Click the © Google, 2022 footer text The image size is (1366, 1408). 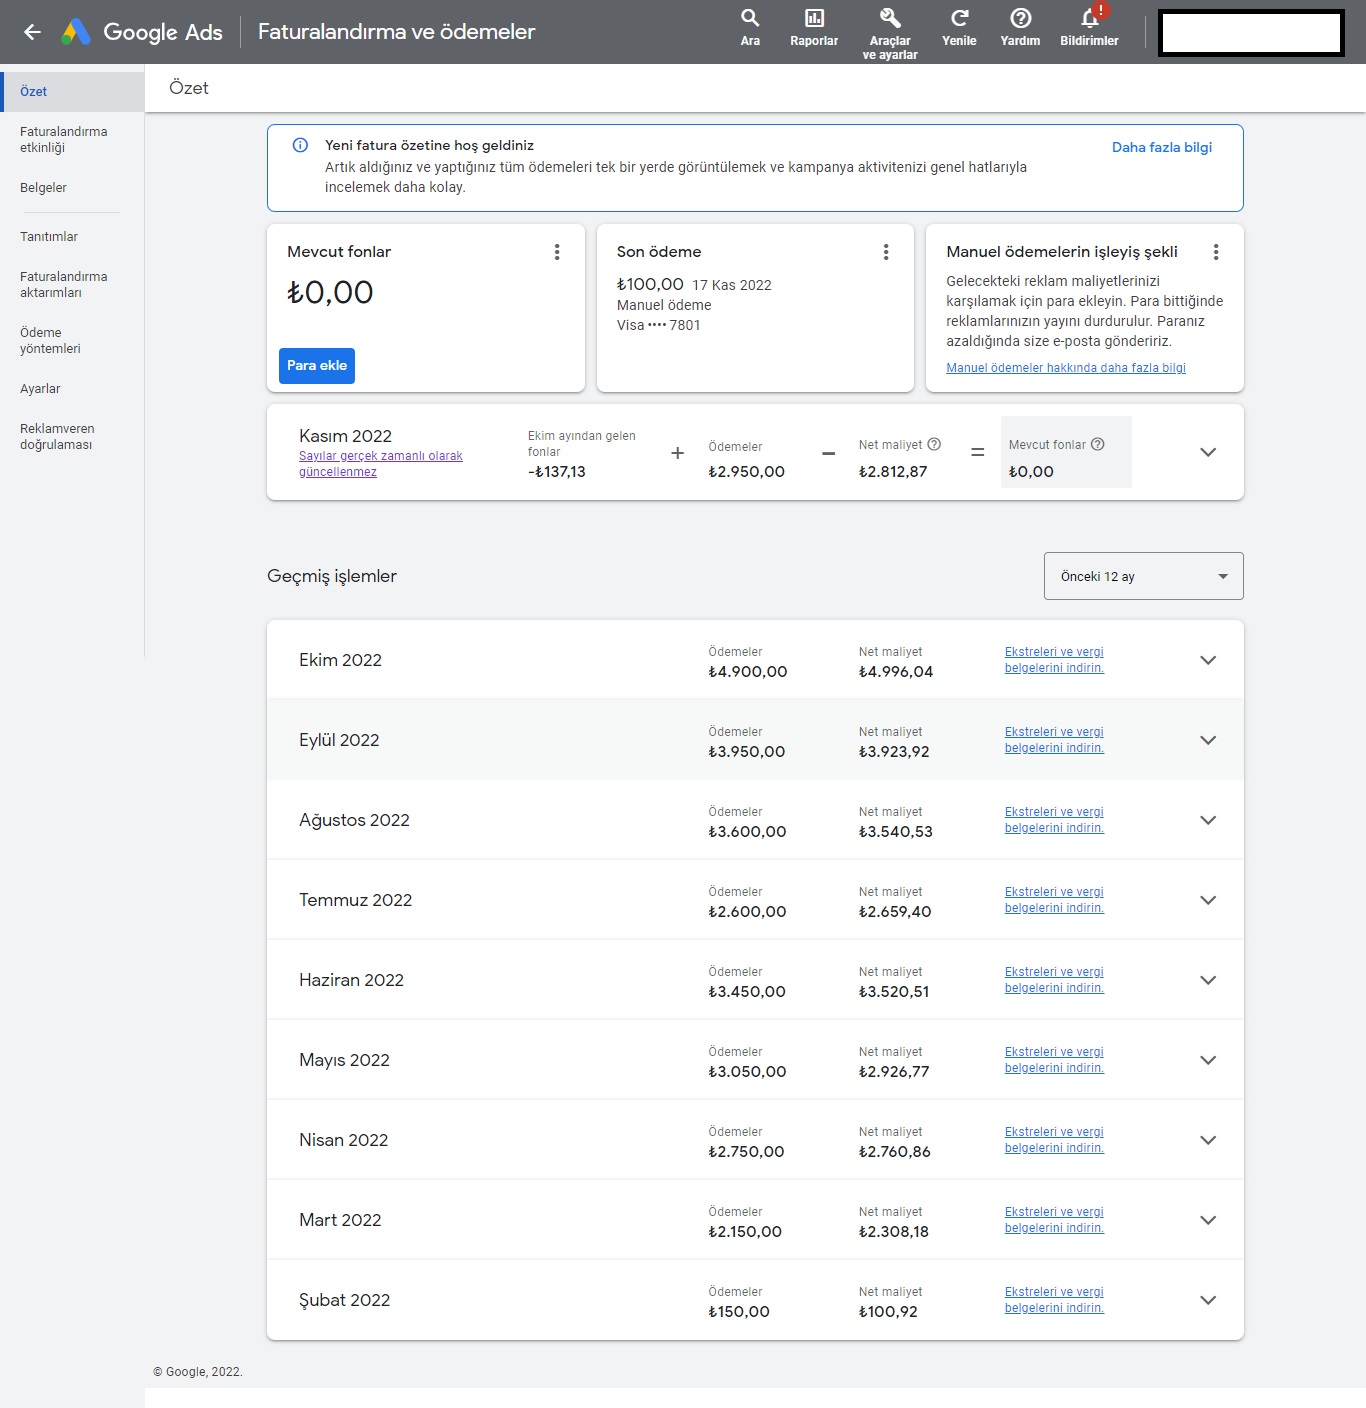[198, 1372]
